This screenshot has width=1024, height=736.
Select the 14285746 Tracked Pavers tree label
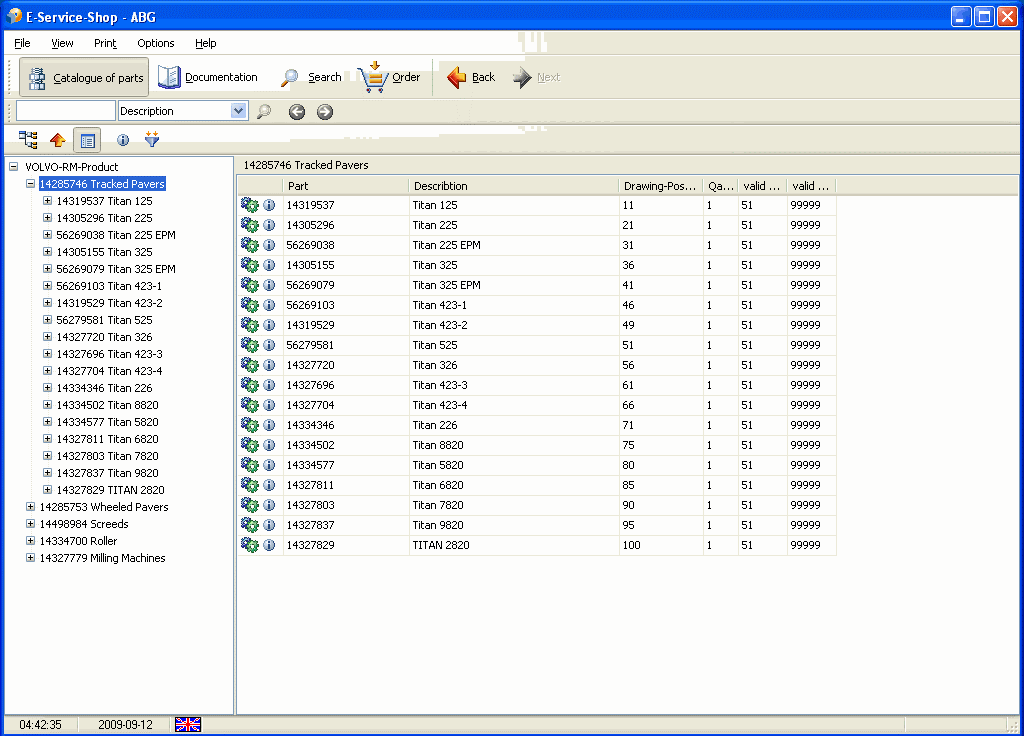pyautogui.click(x=102, y=184)
